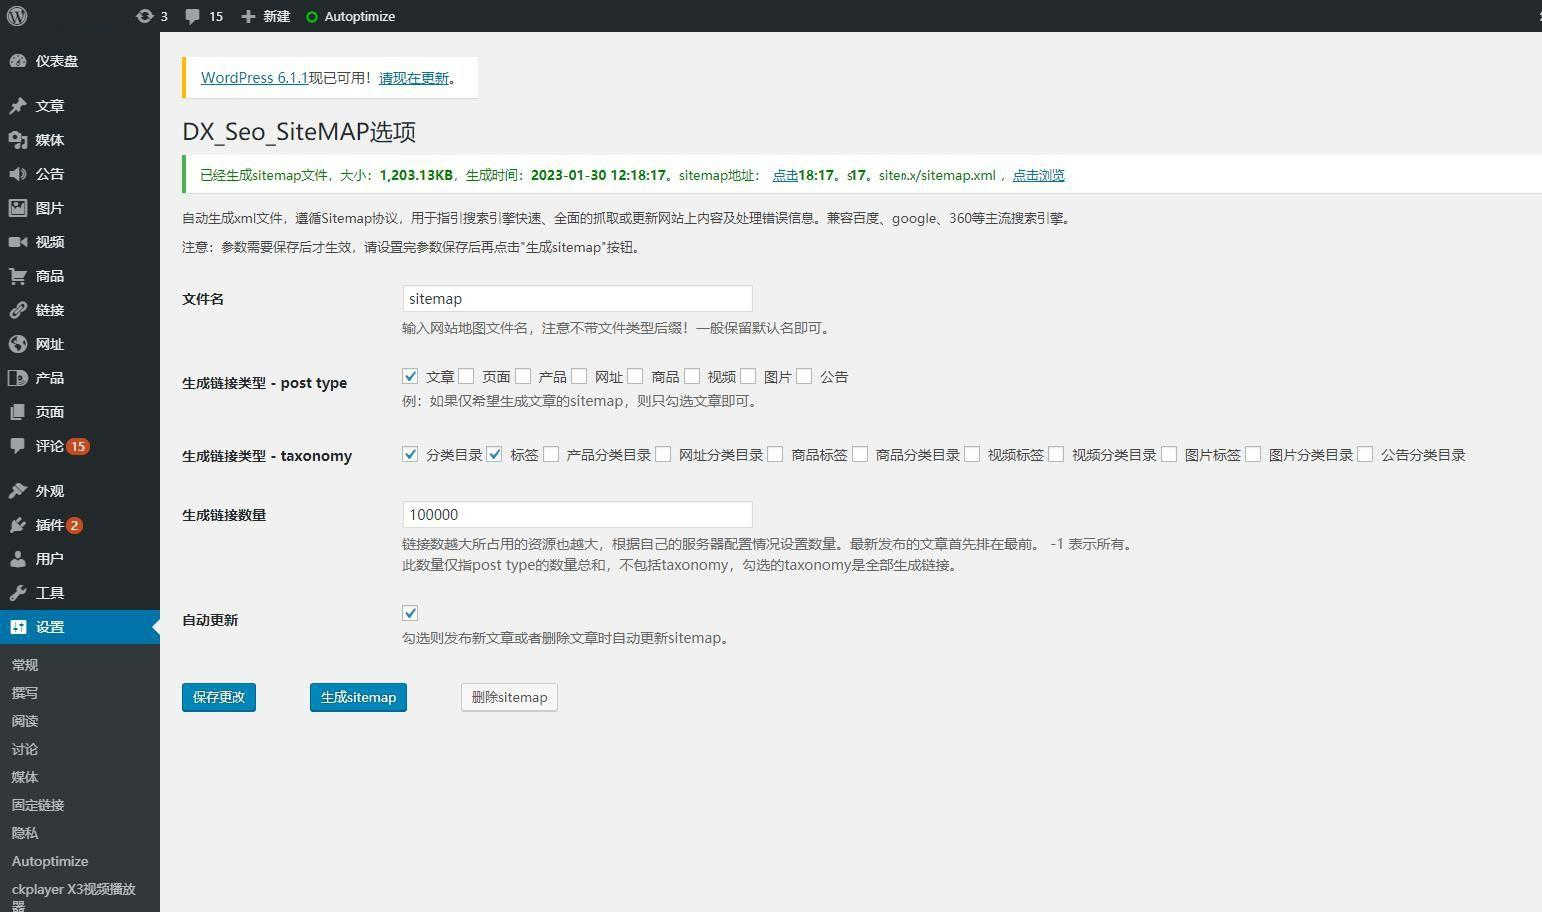Image resolution: width=1542 pixels, height=912 pixels.
Task: Click the 生成sitemap button
Action: tap(358, 697)
